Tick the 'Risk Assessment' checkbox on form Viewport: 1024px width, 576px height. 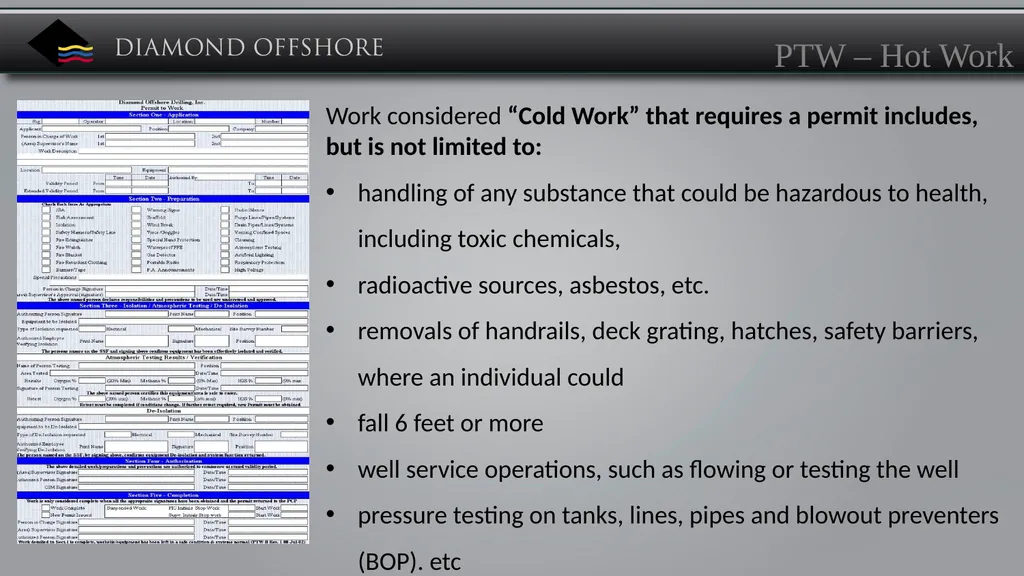[x=46, y=217]
